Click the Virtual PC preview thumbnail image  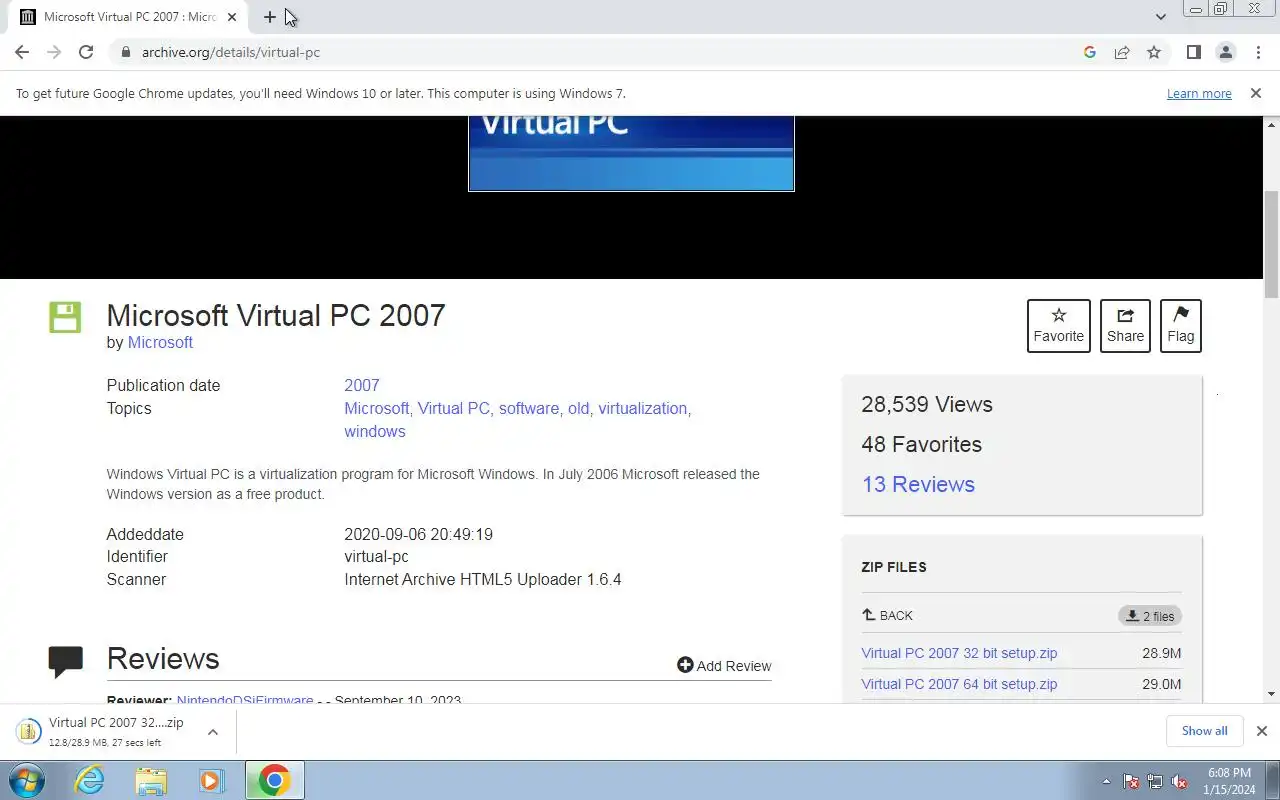point(631,153)
